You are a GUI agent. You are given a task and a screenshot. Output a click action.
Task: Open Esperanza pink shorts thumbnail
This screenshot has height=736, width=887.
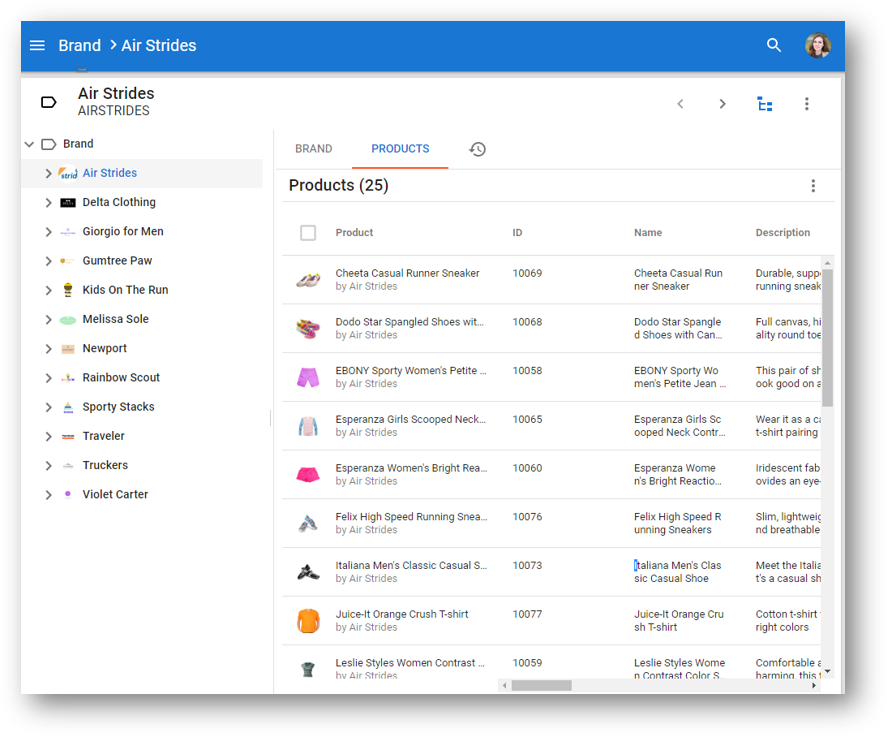[x=308, y=474]
